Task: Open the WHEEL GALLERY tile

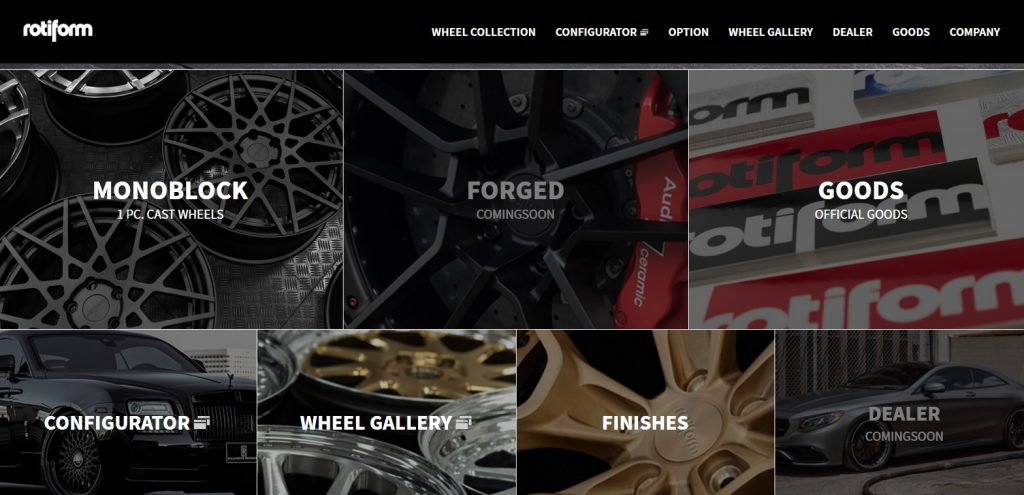Action: 387,413
